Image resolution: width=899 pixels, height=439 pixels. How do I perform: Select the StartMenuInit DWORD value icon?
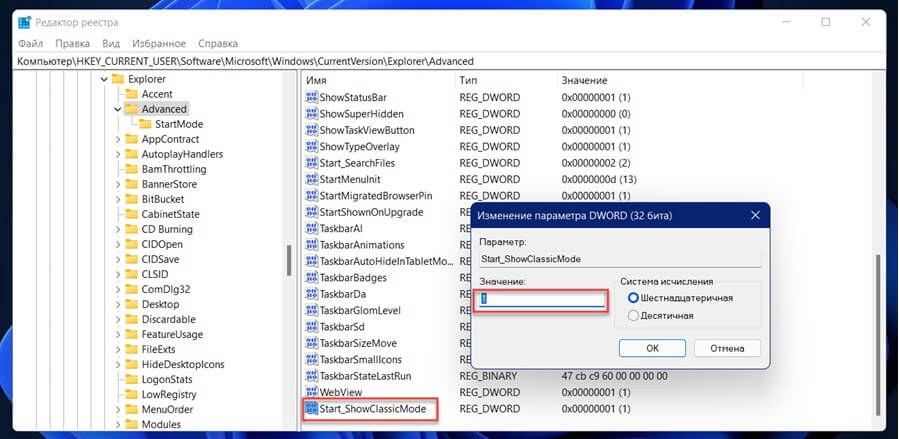click(x=311, y=179)
